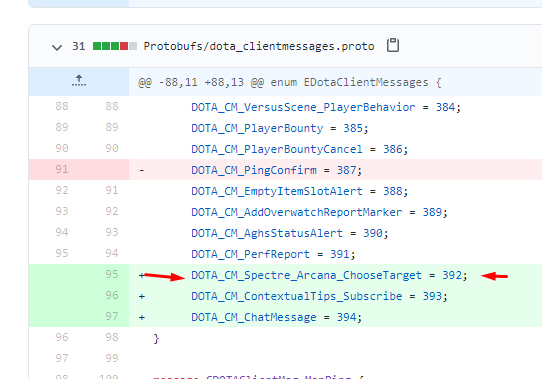Collapse the dota_clientmessages.proto file diff

tap(57, 47)
